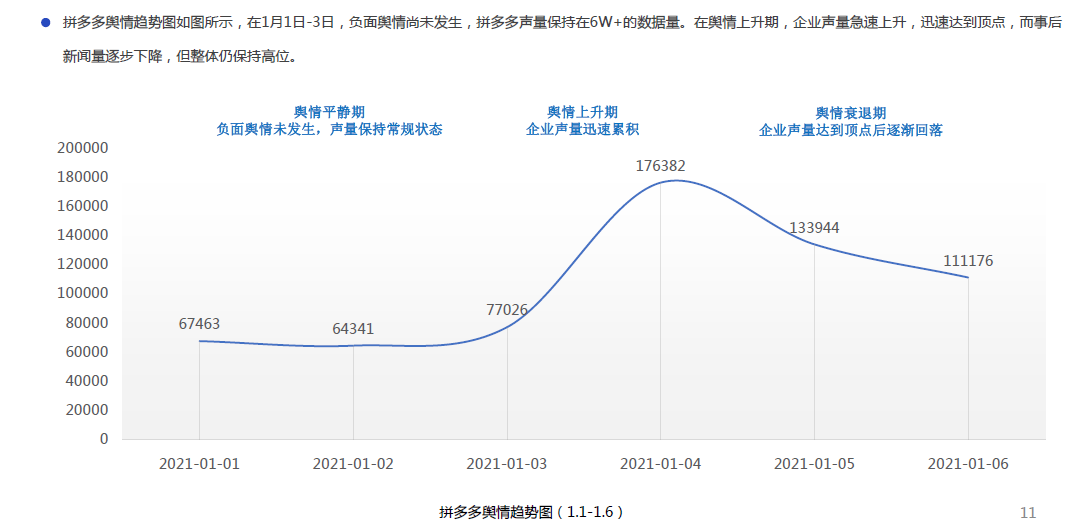Viewport: 1089px width, 529px height.
Task: Click the first line of the description paragraph
Action: point(562,22)
